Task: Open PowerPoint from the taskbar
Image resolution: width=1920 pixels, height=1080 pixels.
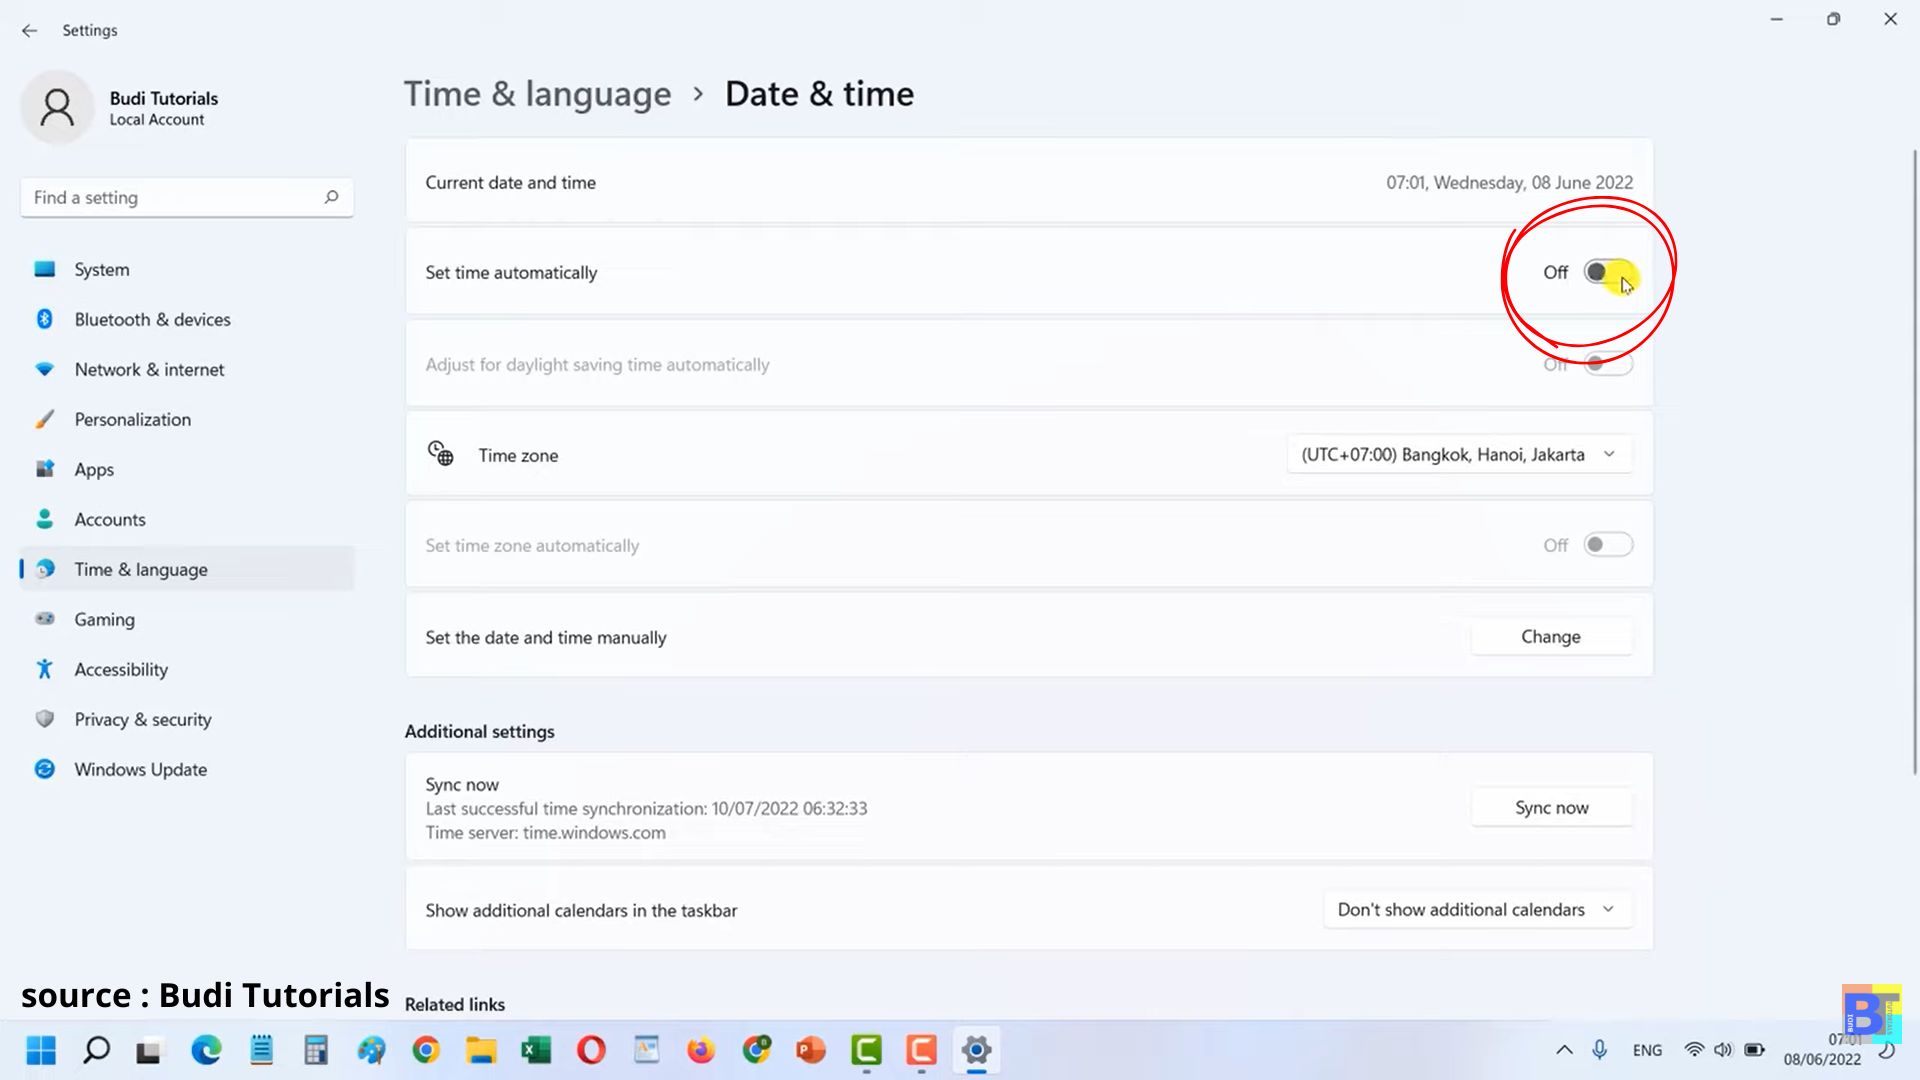Action: coord(811,1050)
